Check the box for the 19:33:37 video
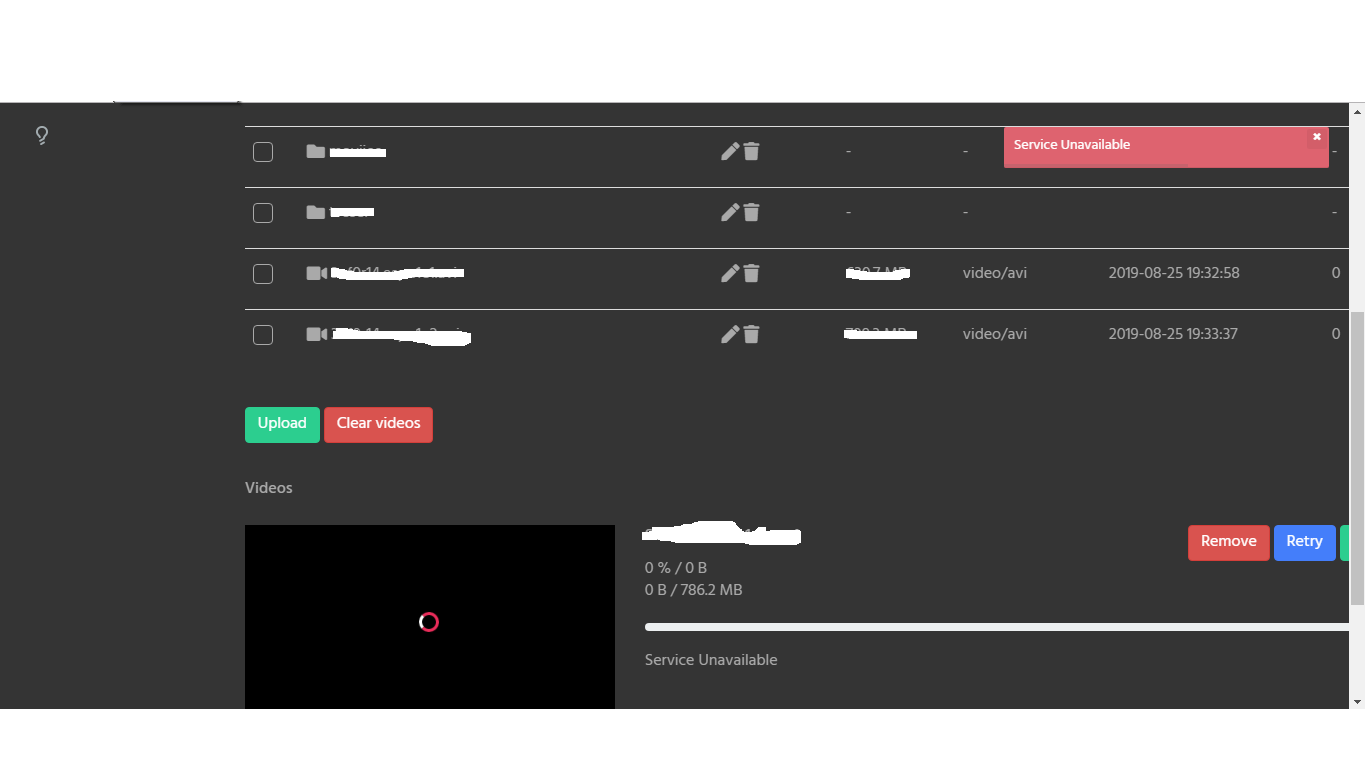Screen dimensions: 1366x768 pos(263,335)
